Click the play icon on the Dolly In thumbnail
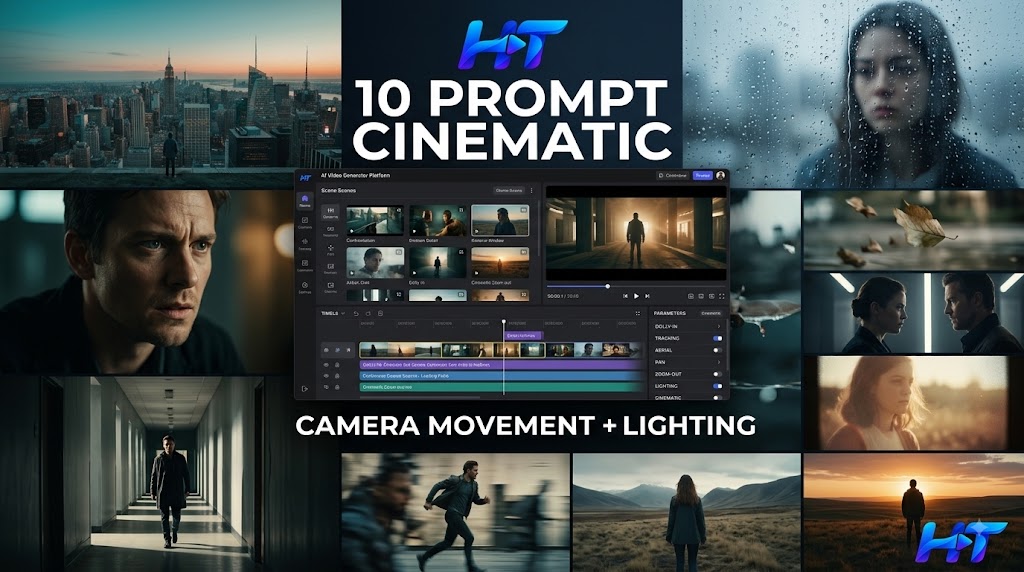This screenshot has height=572, width=1024. 415,274
